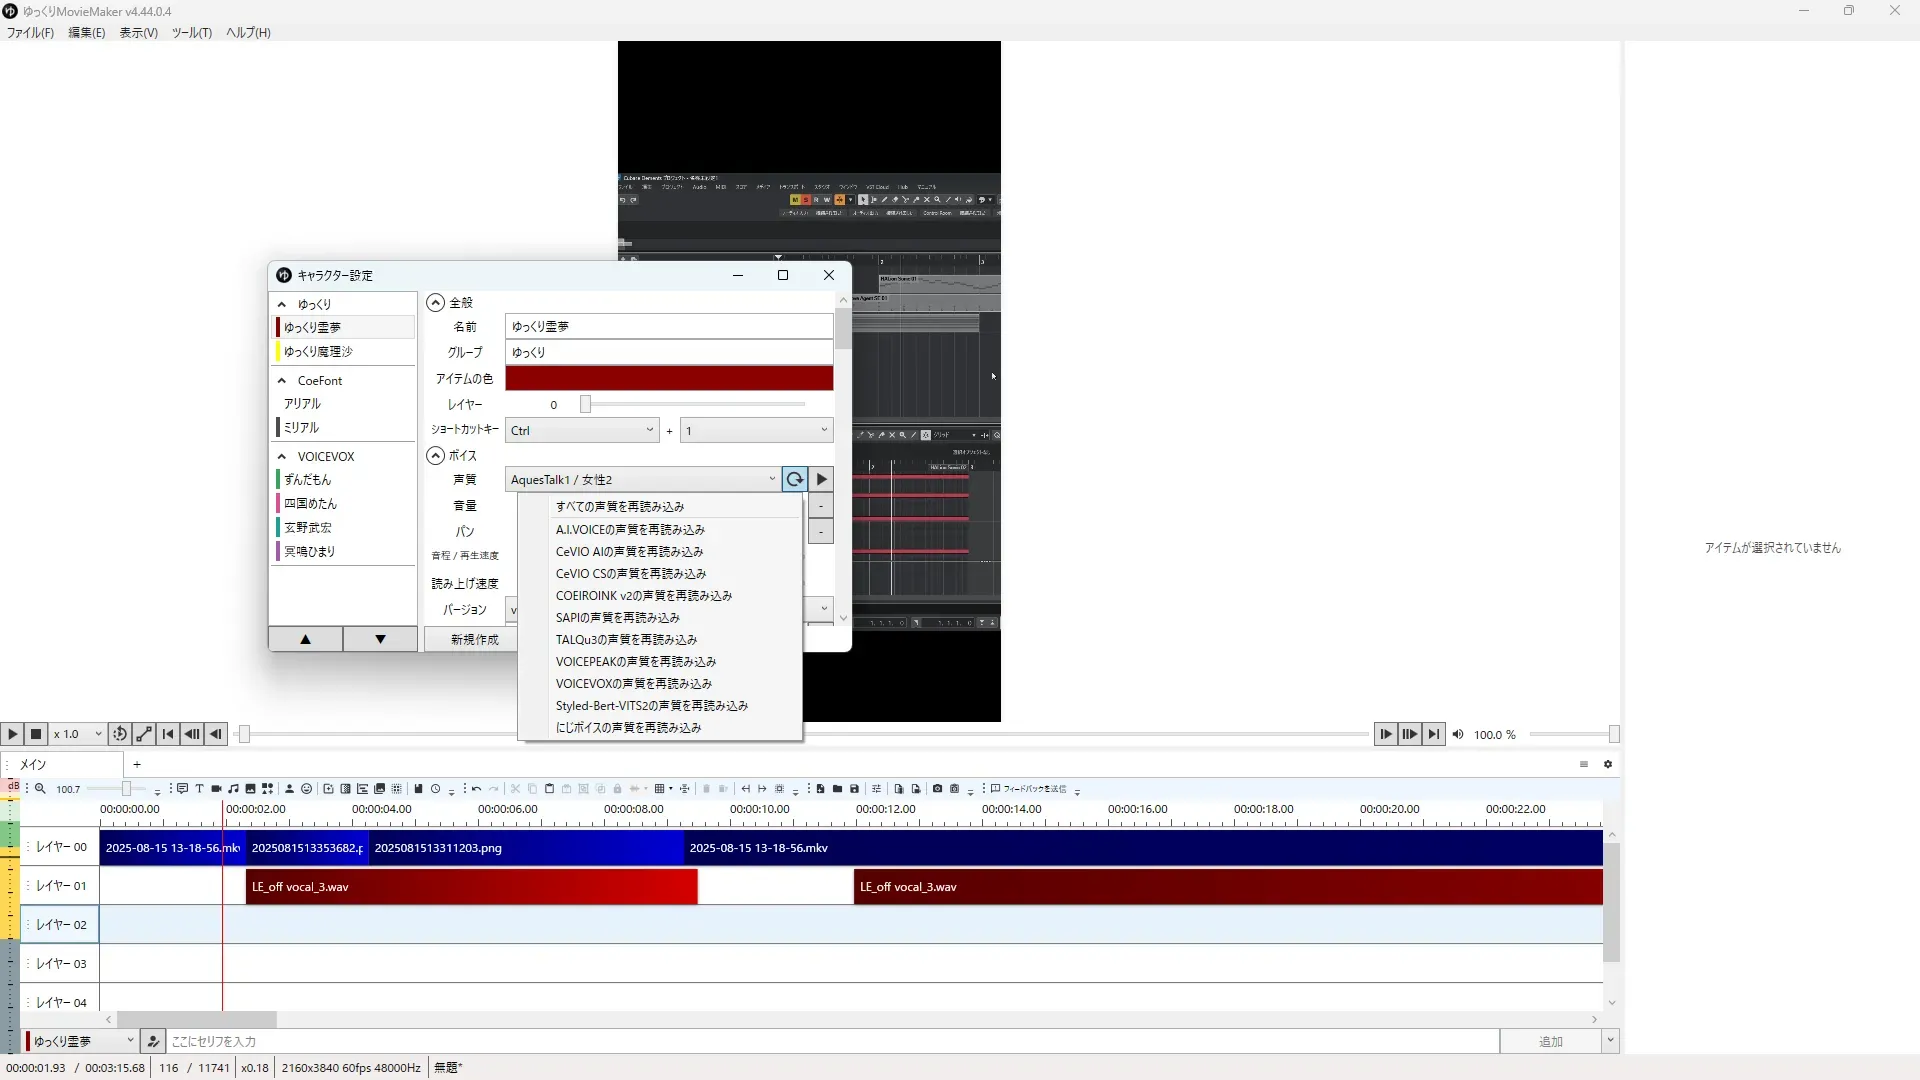Click the red アイテムの色 color swatch
Image resolution: width=1920 pixels, height=1080 pixels.
pyautogui.click(x=669, y=379)
